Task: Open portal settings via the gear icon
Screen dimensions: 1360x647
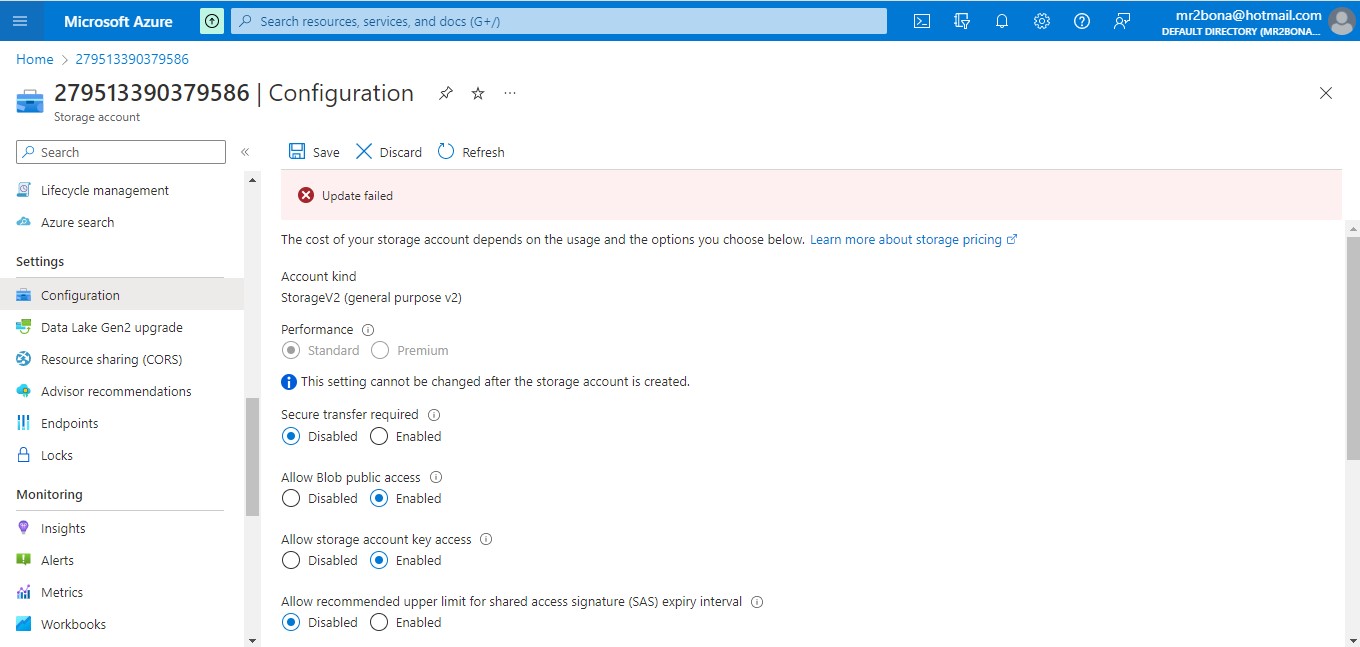Action: 1041,21
